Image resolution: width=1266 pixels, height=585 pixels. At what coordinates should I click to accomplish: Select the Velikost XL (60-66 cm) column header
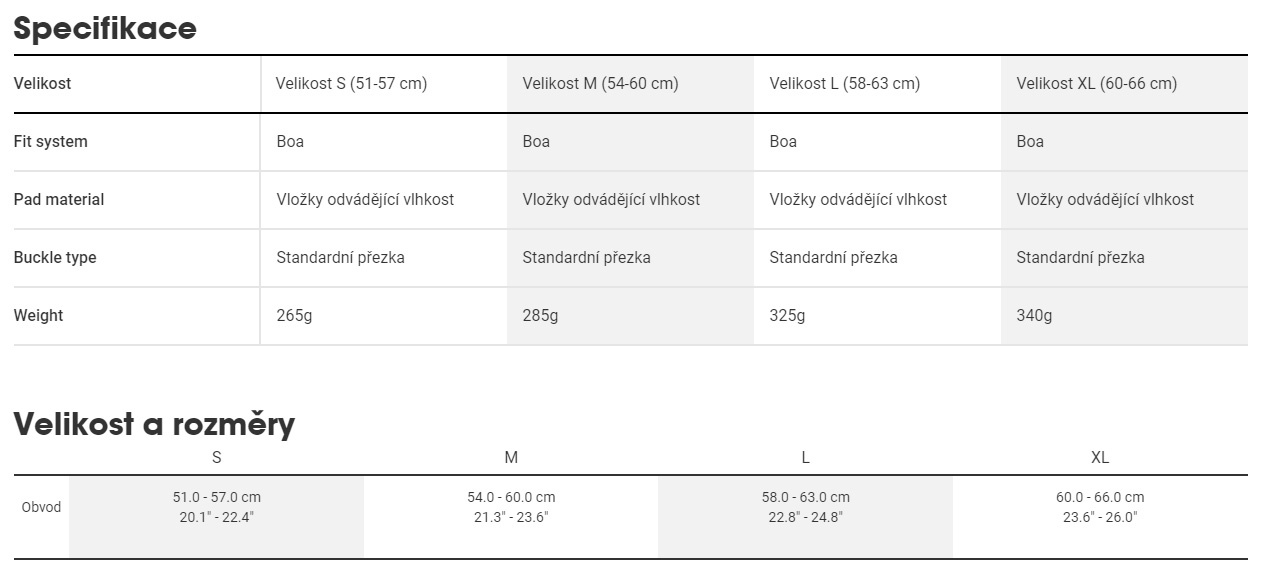tap(1096, 84)
